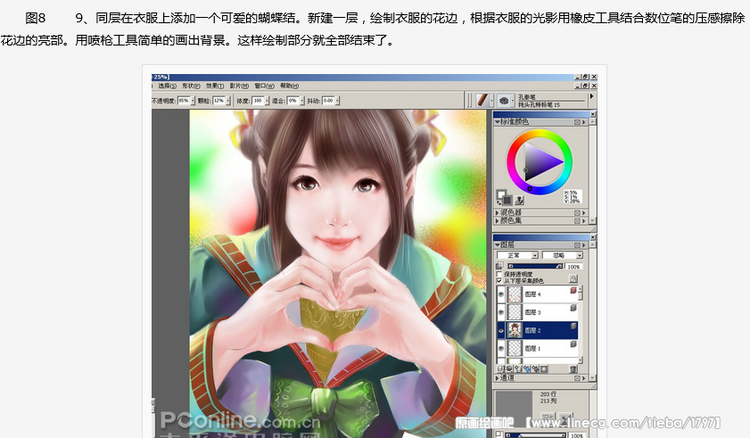
Task: Toggle the 从下层采集颜色 checkbox
Action: pos(500,281)
